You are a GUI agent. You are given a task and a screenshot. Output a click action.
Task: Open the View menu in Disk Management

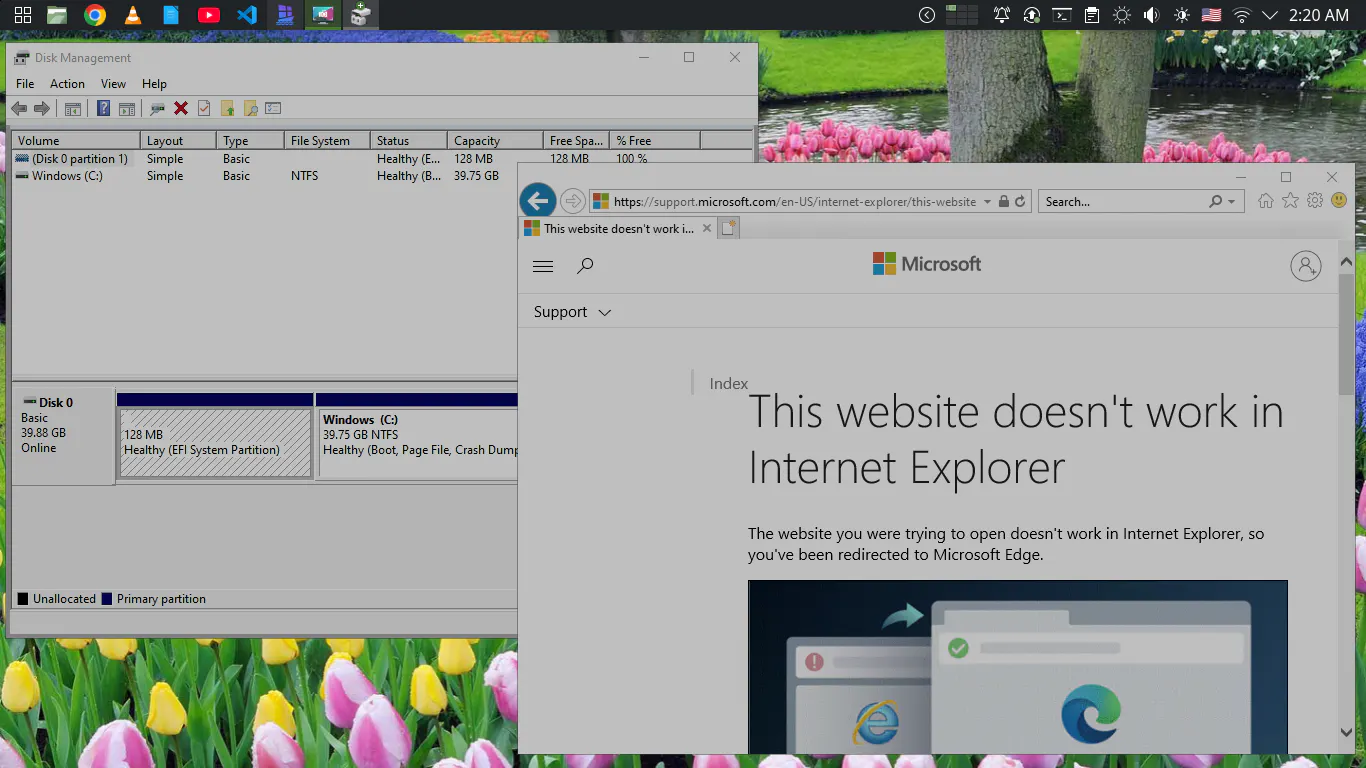[114, 84]
